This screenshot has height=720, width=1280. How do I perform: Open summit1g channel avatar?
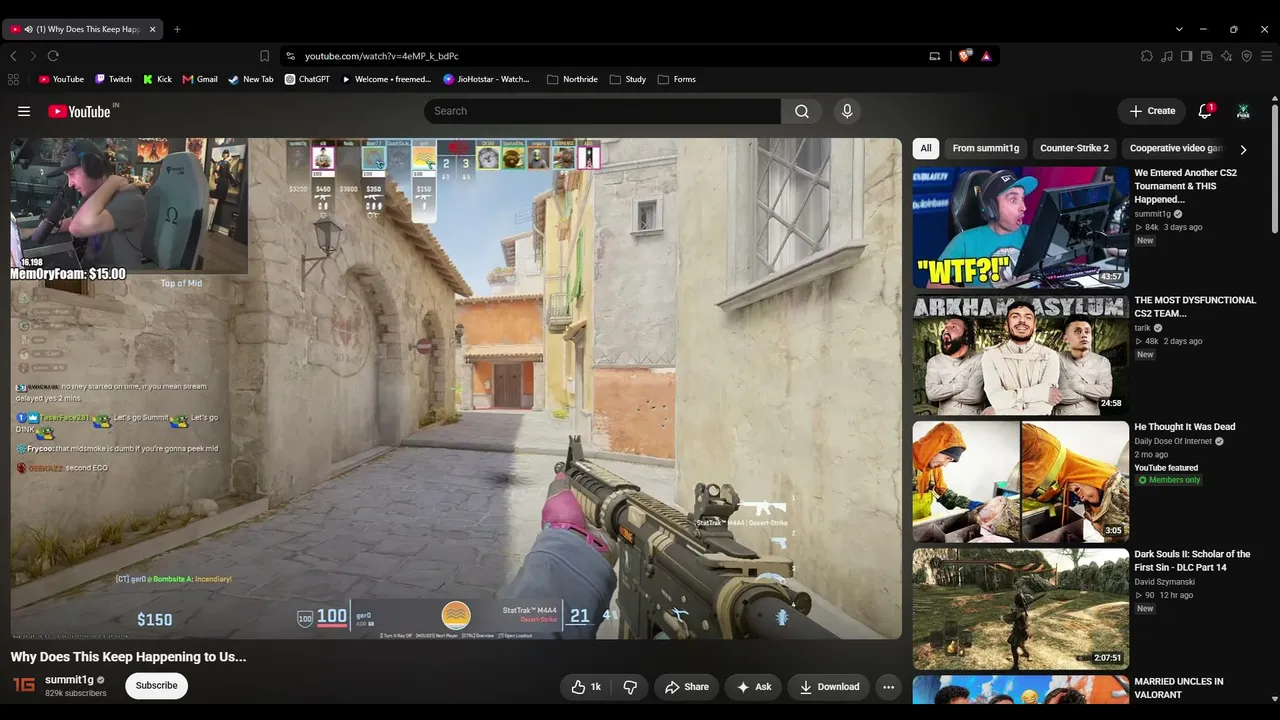tap(24, 685)
